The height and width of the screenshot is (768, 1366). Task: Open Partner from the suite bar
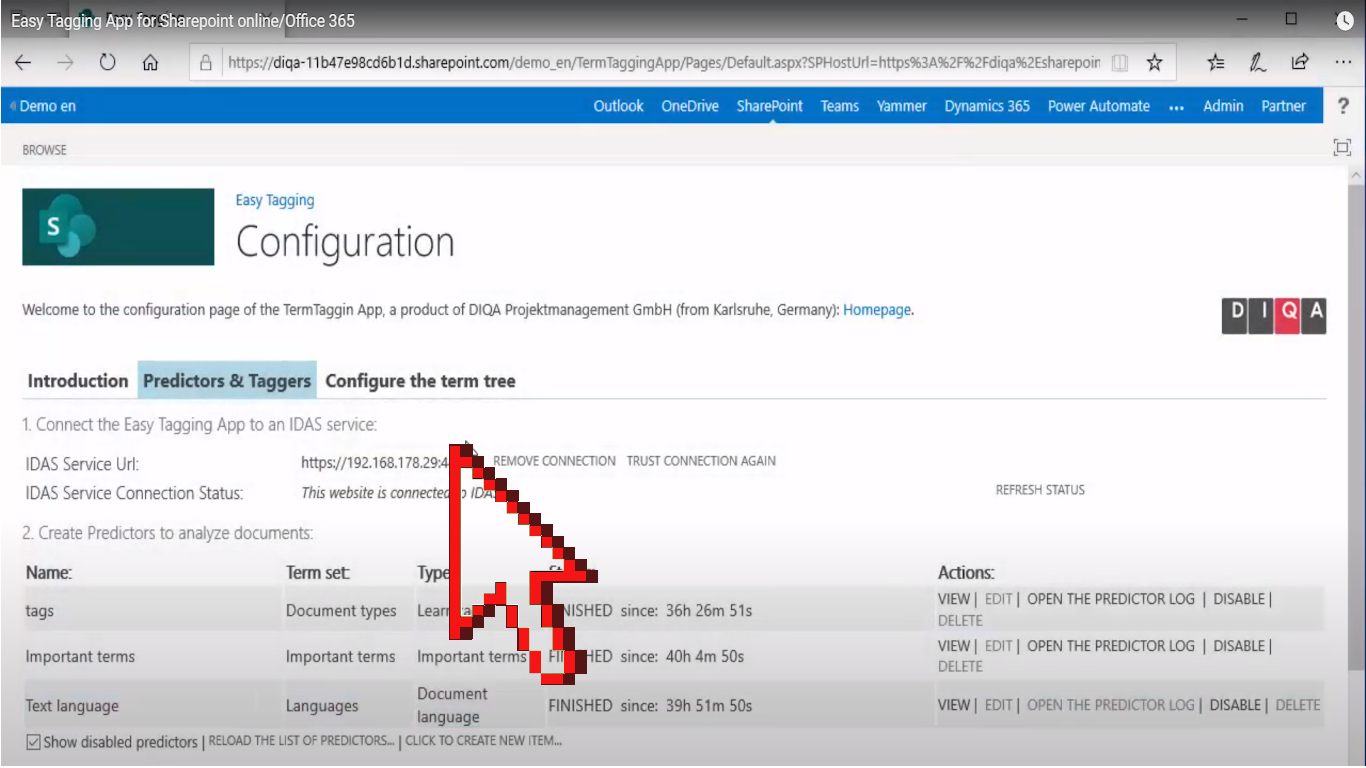1284,106
